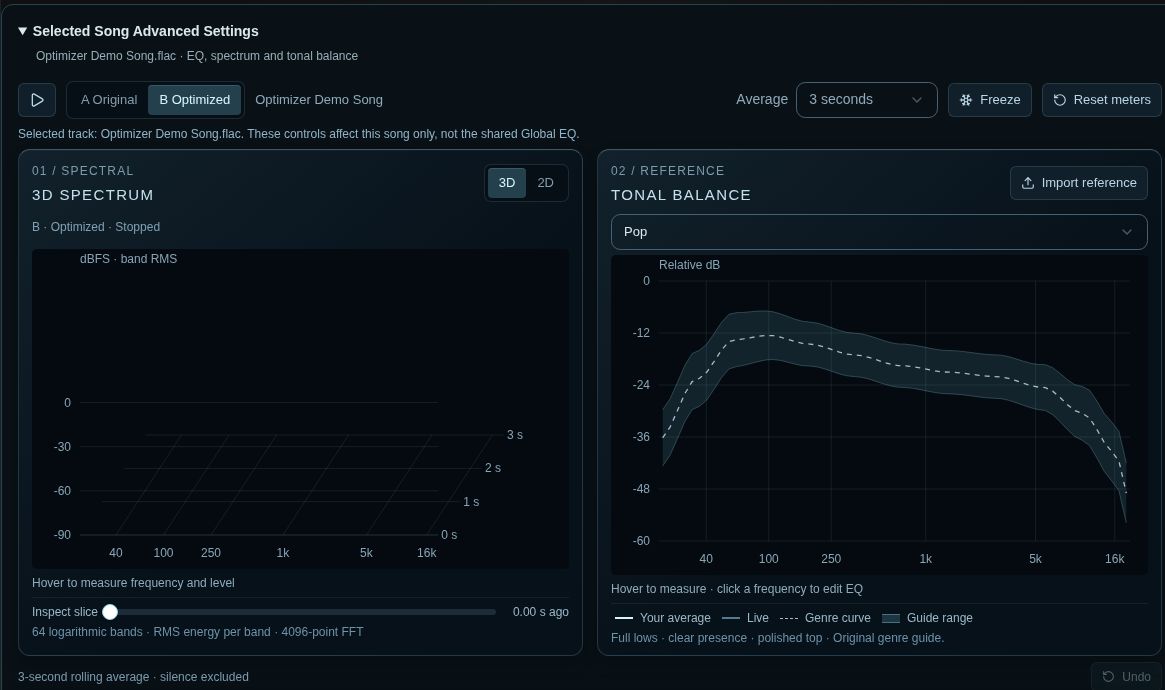Screen dimensions: 1165x690
Task: Open the Average 3 seconds dropdown
Action: [x=866, y=100]
